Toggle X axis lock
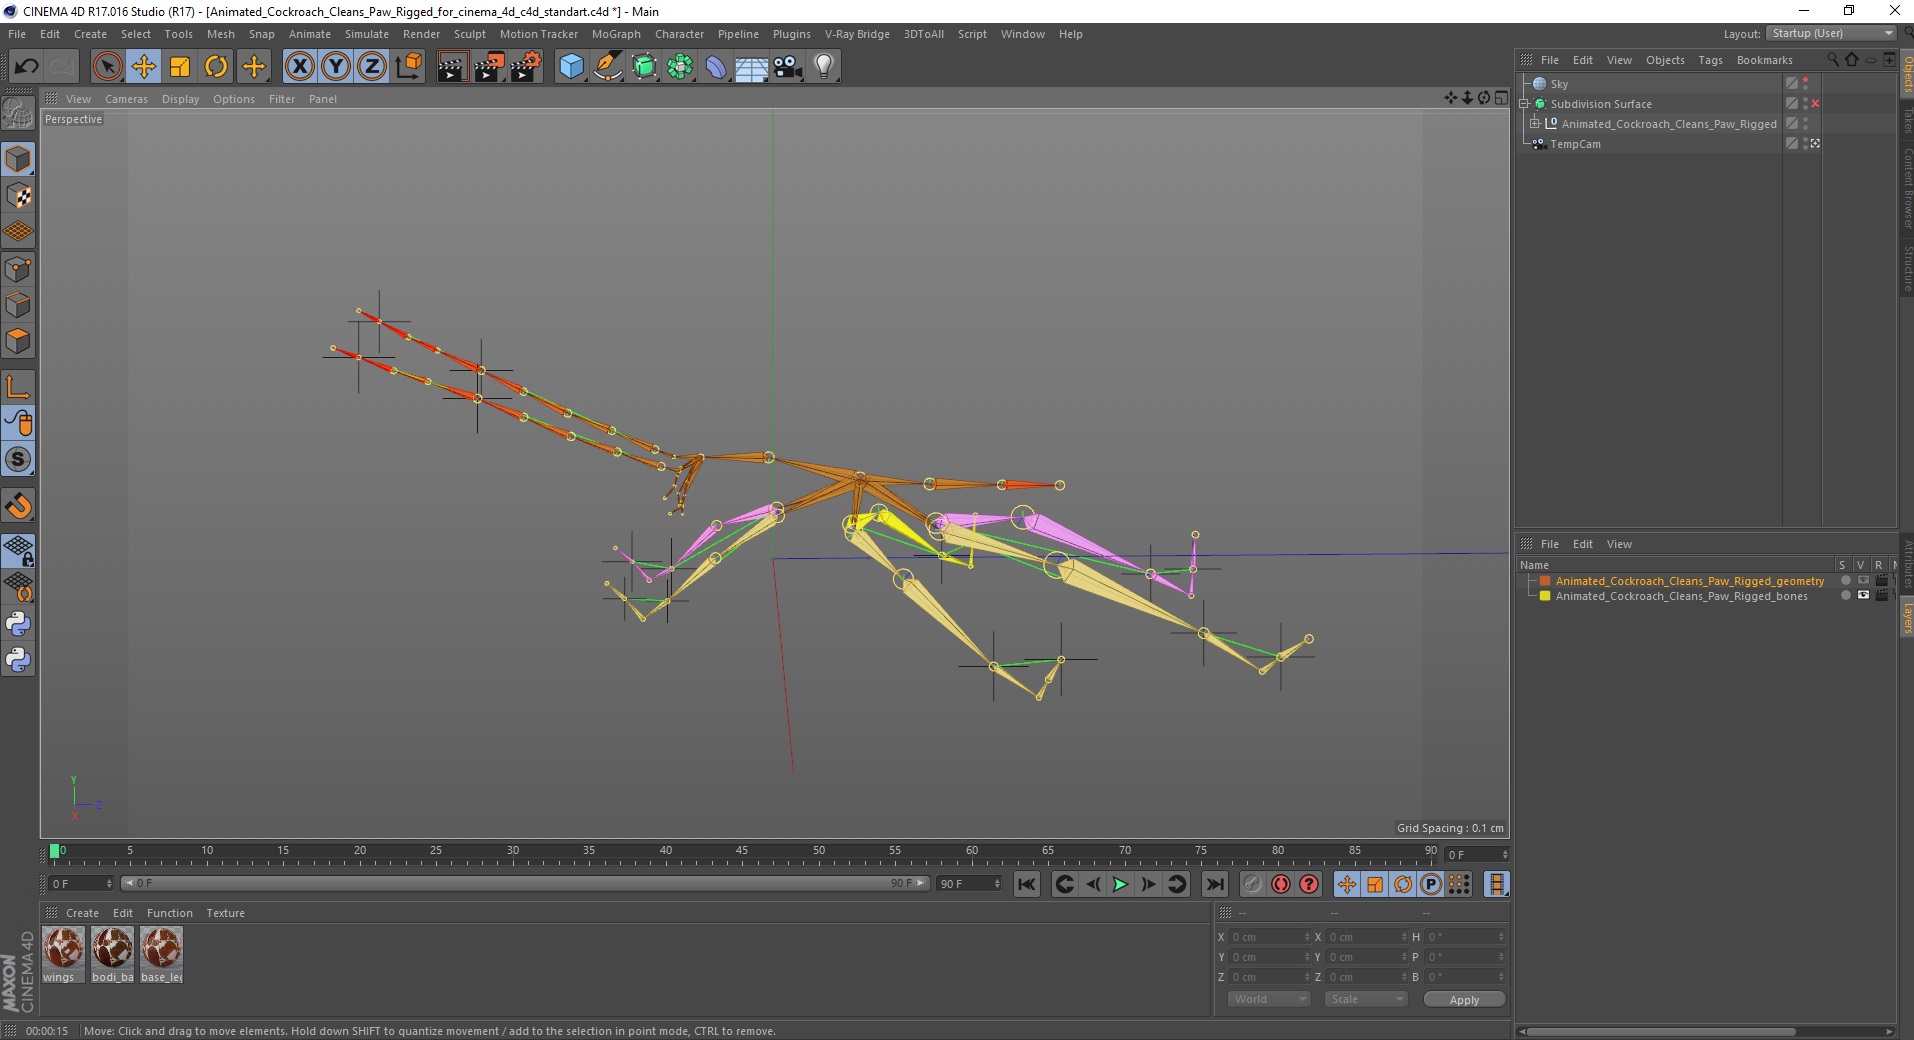This screenshot has height=1040, width=1914. pyautogui.click(x=299, y=67)
